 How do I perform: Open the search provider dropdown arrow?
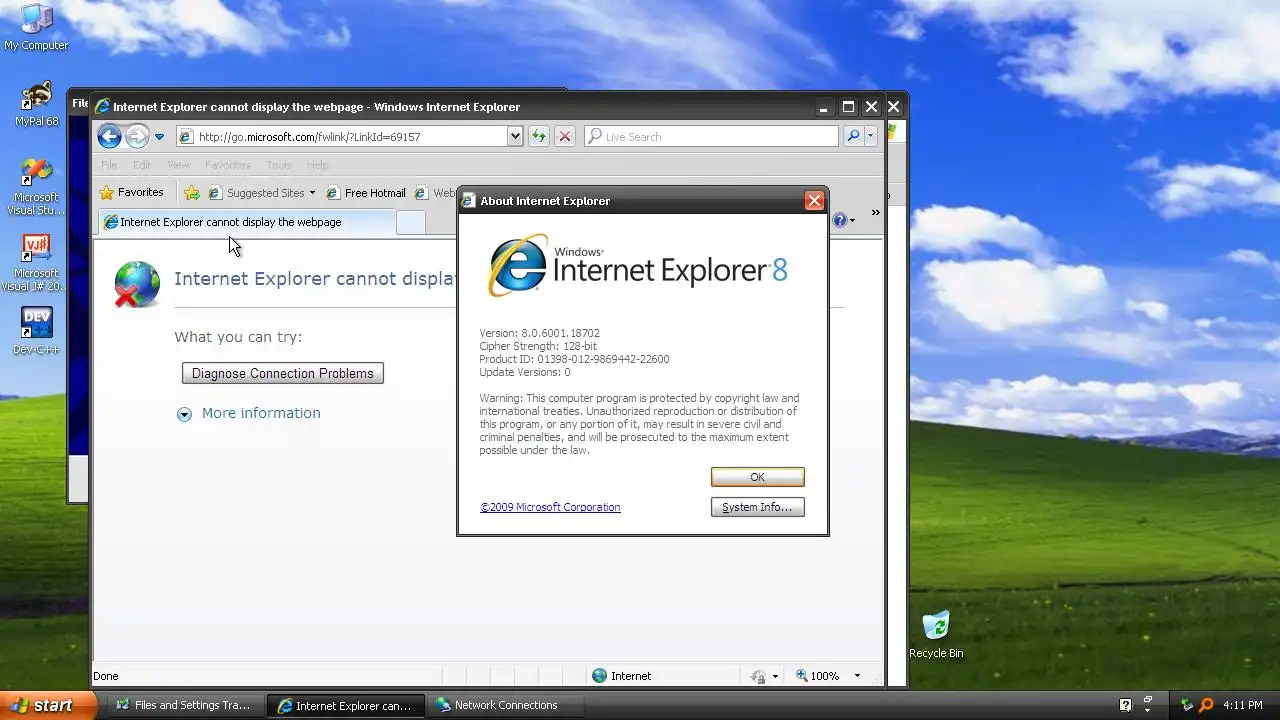(x=871, y=136)
